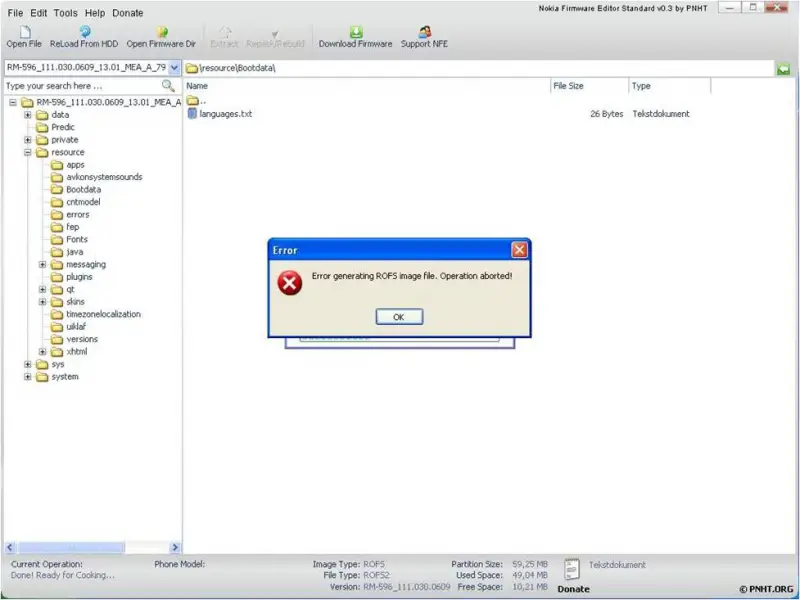Open the Donate menu
This screenshot has height=600, width=800.
(128, 13)
